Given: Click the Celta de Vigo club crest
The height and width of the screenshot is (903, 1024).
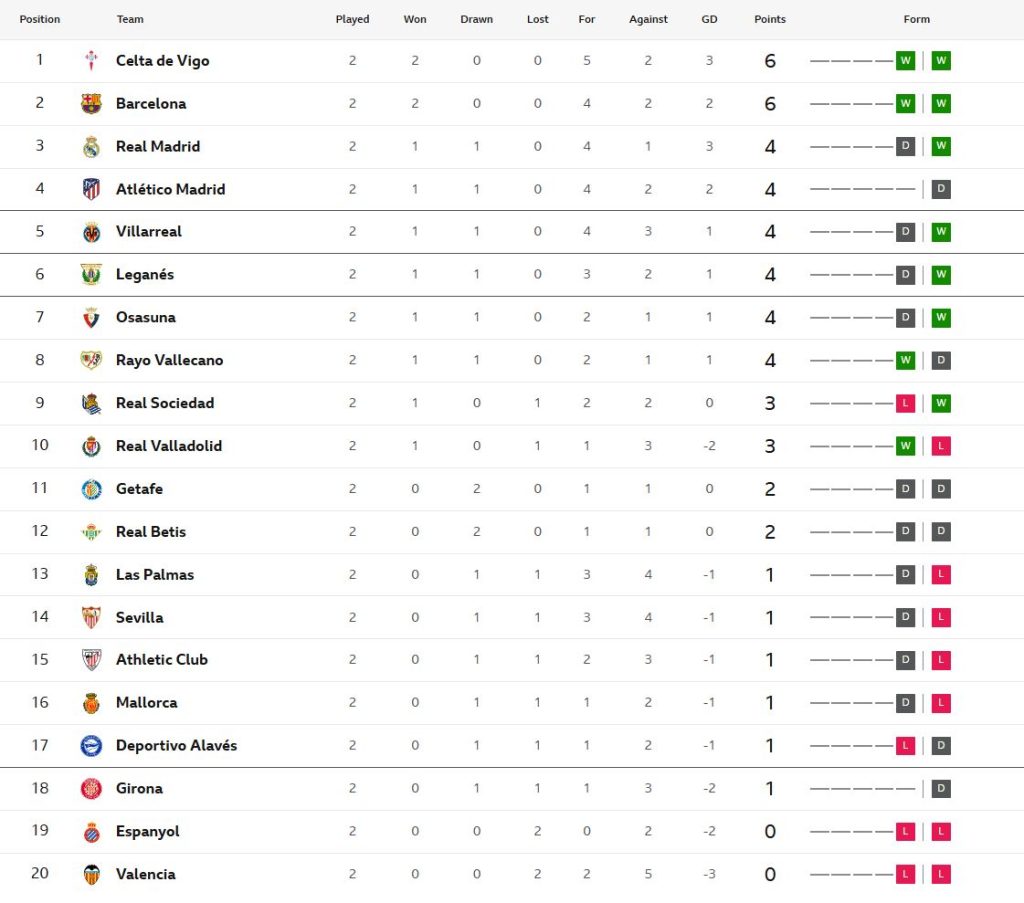Looking at the screenshot, I should (x=91, y=61).
